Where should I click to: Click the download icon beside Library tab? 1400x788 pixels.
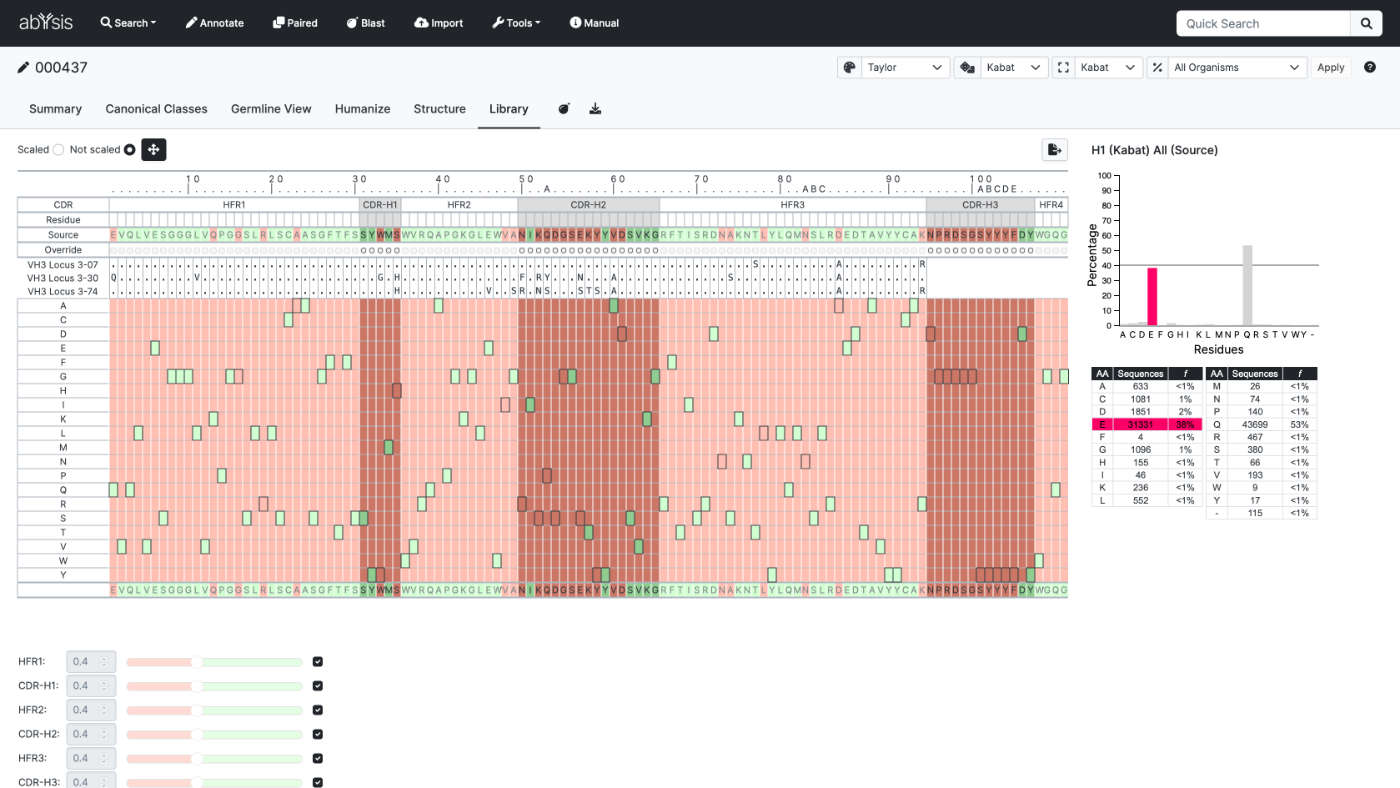(596, 109)
